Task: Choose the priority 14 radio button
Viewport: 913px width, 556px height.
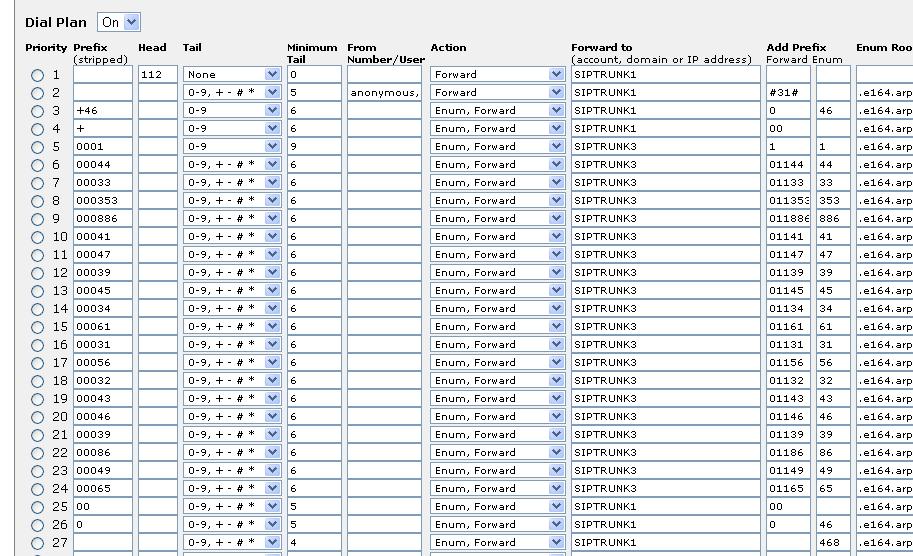Action: point(38,309)
